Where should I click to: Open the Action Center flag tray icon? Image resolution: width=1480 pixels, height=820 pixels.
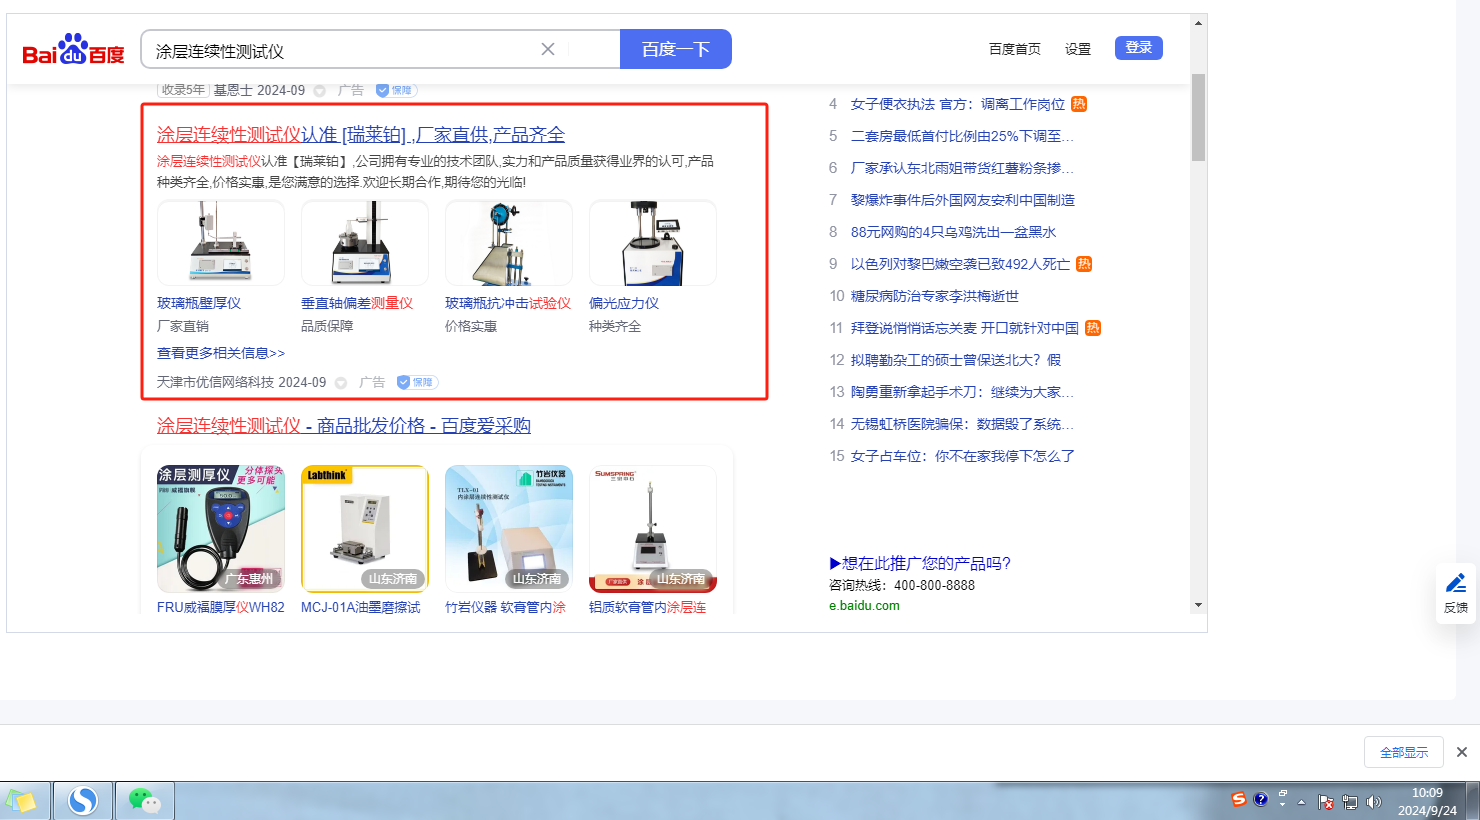[x=1326, y=802]
